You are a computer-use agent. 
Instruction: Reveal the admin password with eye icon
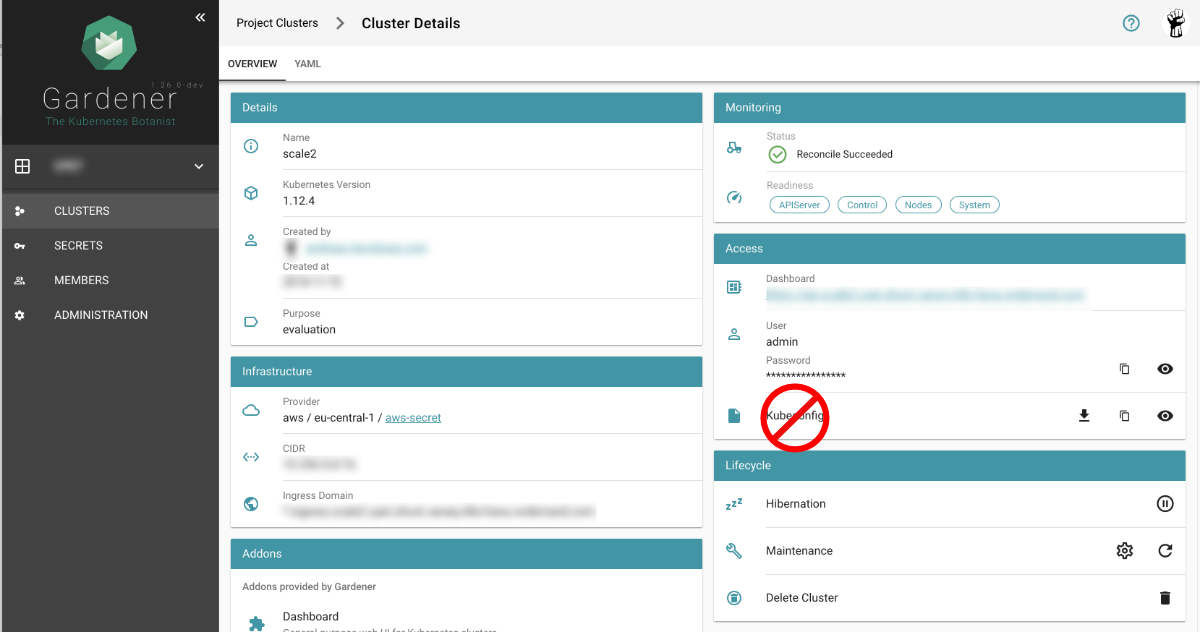(1165, 369)
